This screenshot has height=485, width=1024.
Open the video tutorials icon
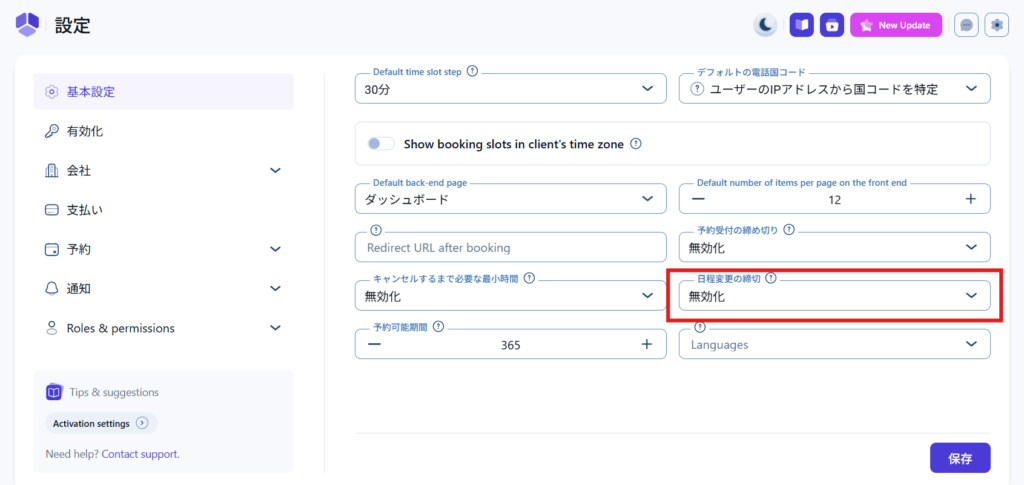(832, 25)
